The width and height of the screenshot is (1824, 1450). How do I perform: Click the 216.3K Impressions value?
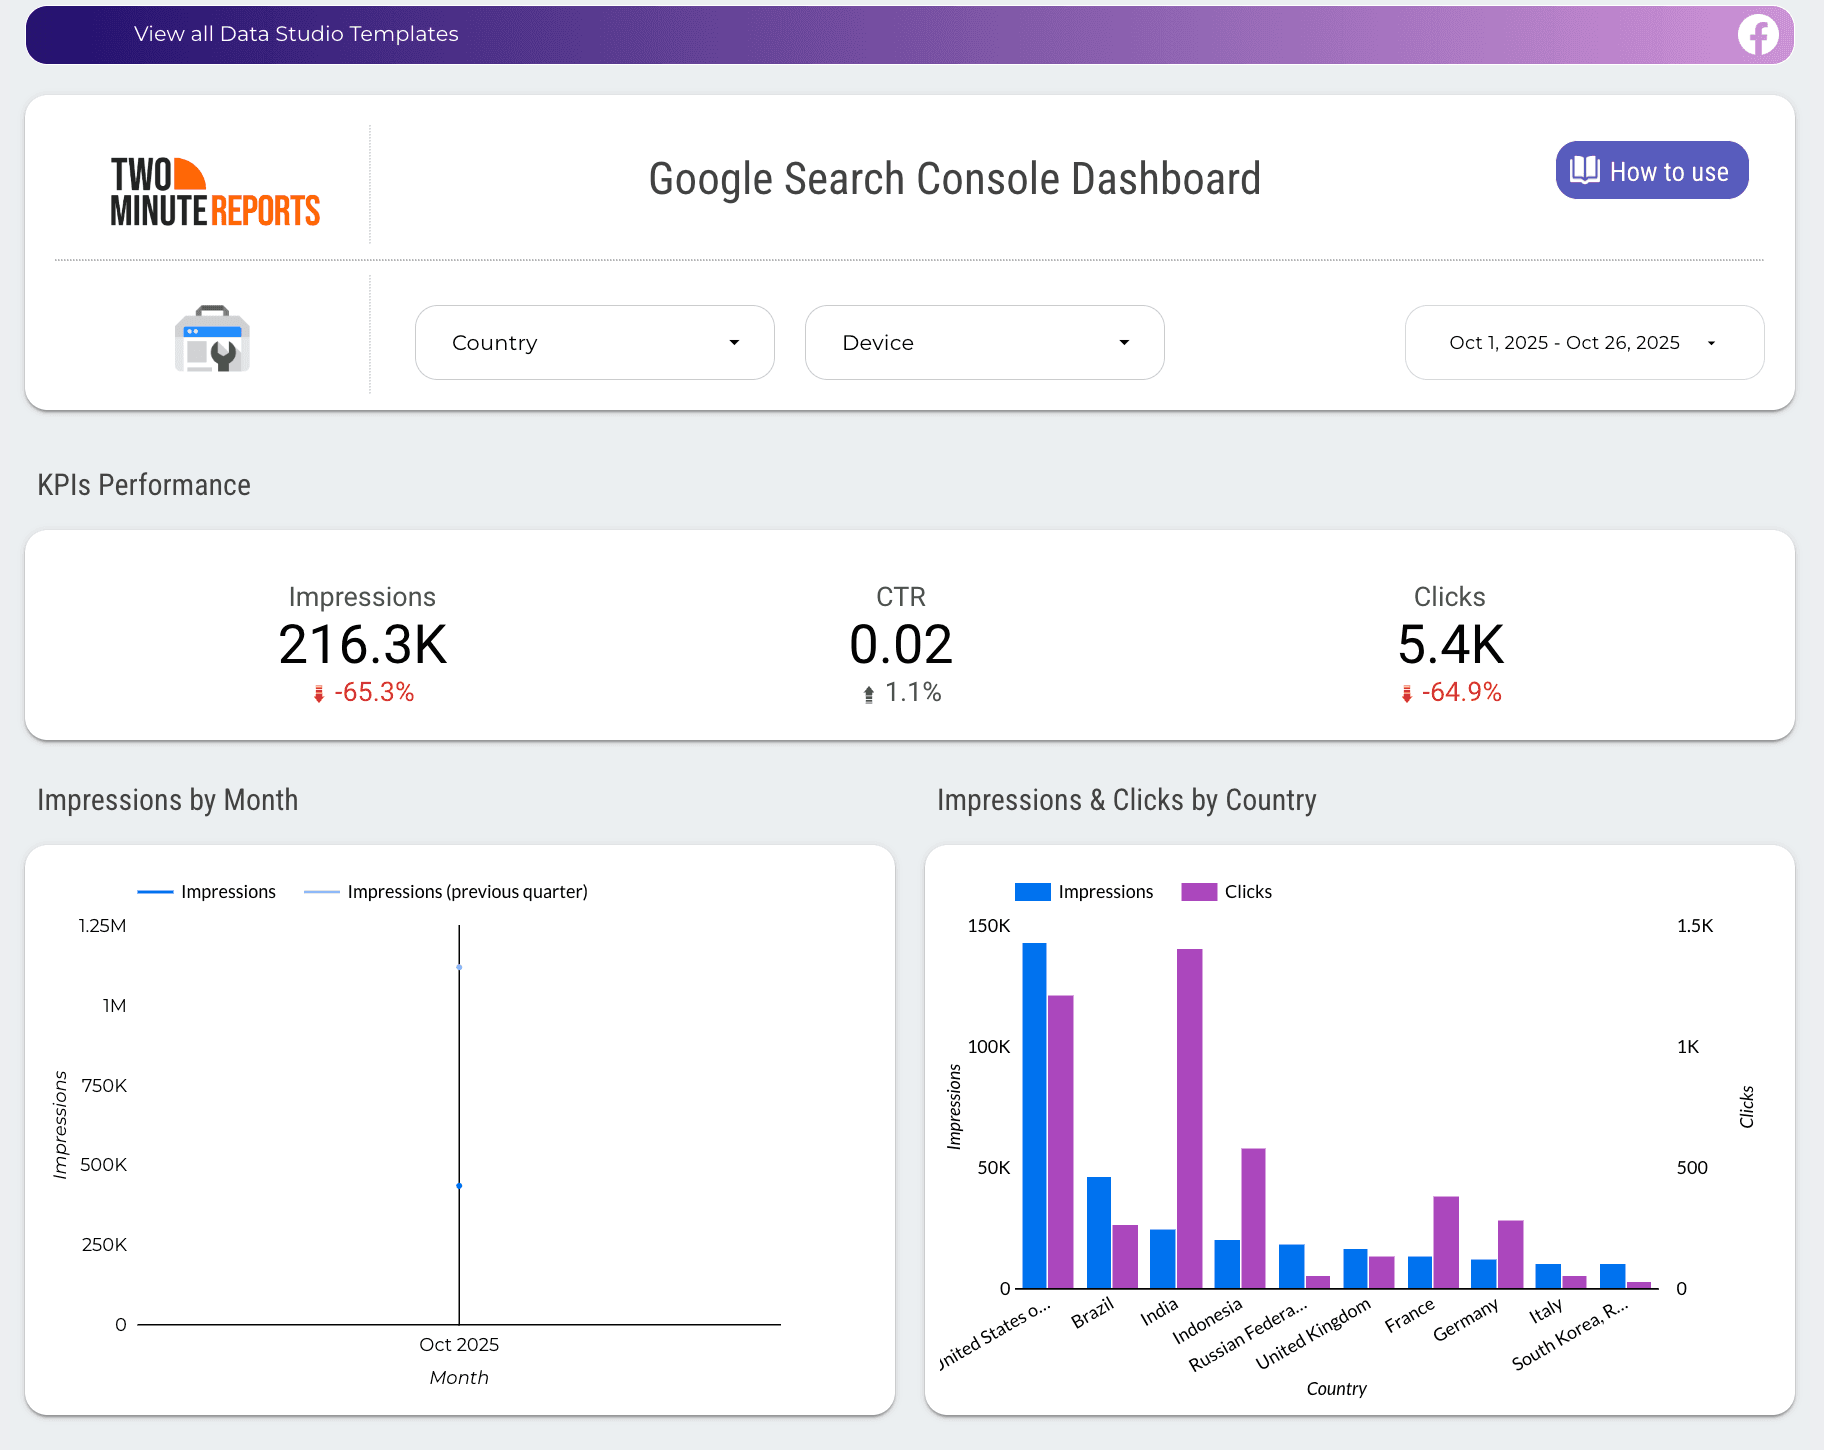coord(362,645)
